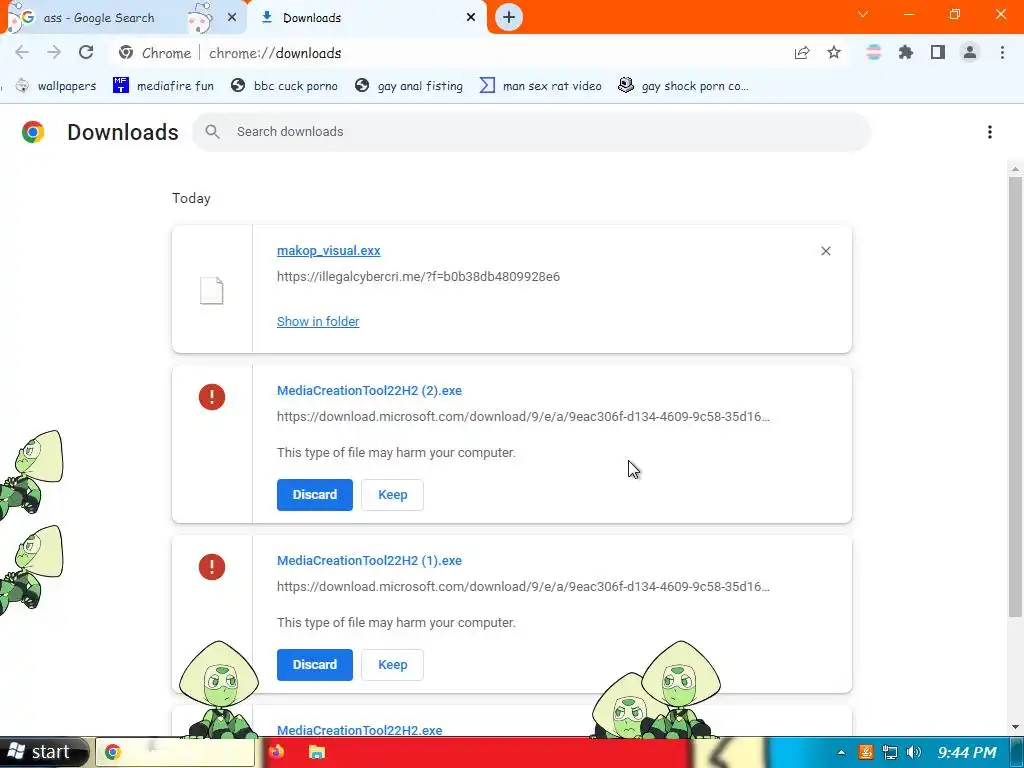Click the Microsoft URL under MediaCreationTool22H2 (2).exe

click(x=523, y=417)
